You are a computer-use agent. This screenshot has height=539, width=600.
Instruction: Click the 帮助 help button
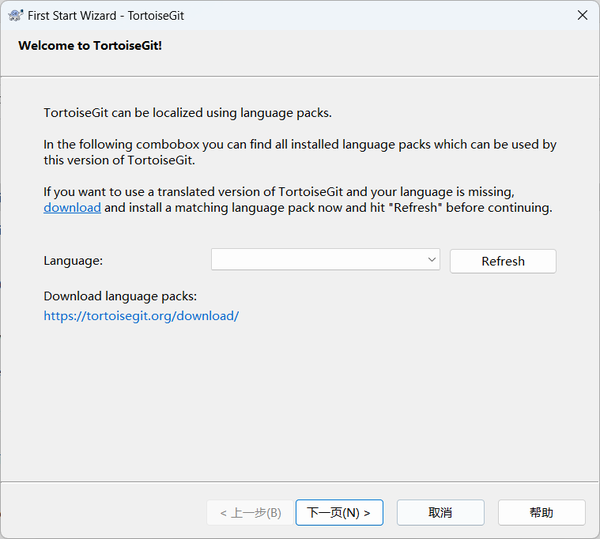[x=541, y=512]
